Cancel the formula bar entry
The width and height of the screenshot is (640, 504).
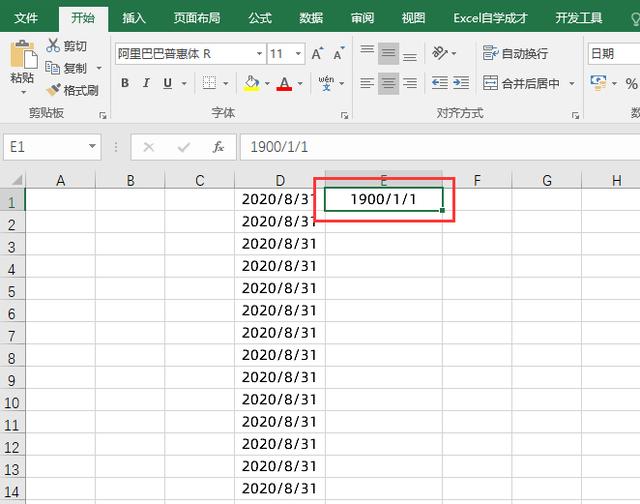point(149,147)
